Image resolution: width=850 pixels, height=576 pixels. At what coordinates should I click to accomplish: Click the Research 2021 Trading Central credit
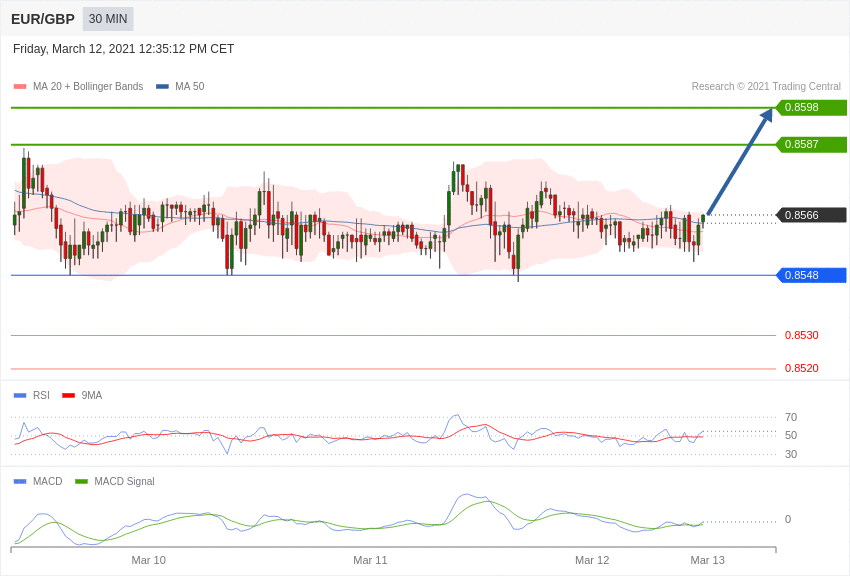[766, 86]
